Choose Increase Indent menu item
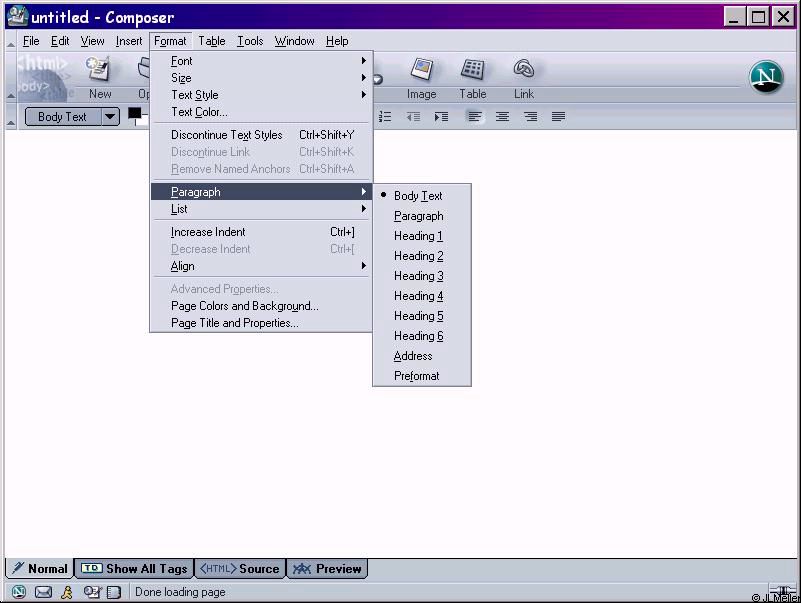Image resolution: width=801 pixels, height=603 pixels. click(x=262, y=231)
